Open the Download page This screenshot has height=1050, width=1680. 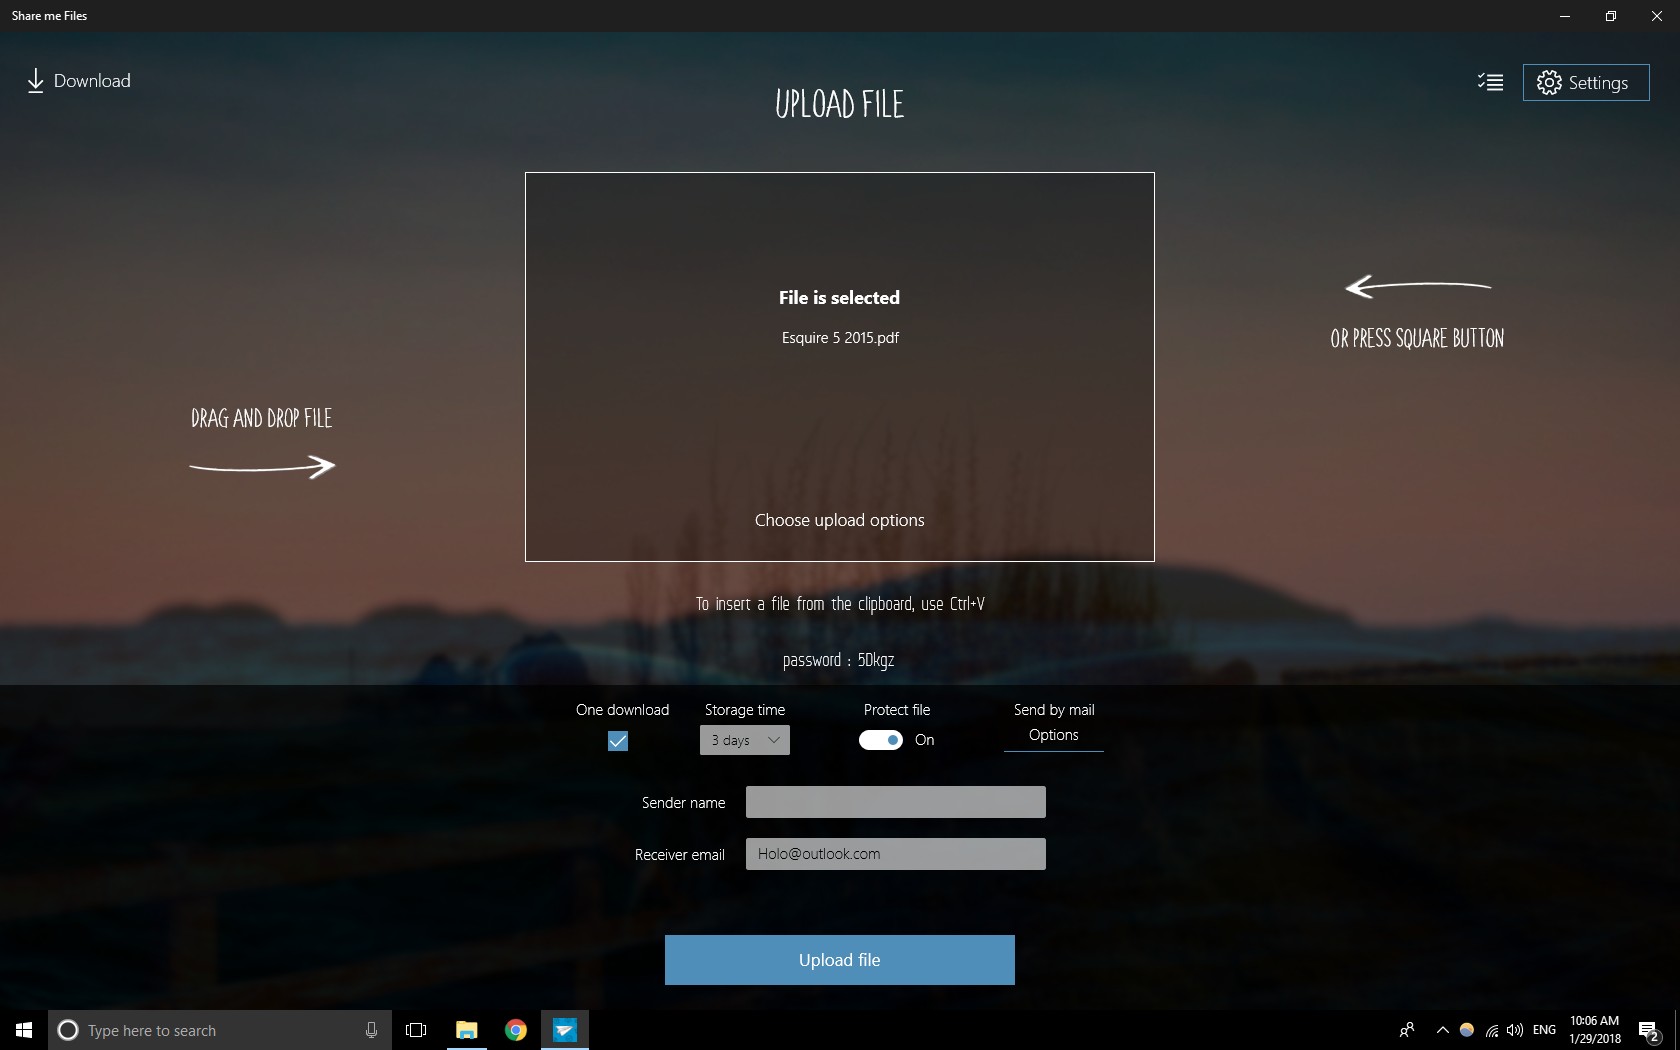pyautogui.click(x=78, y=81)
